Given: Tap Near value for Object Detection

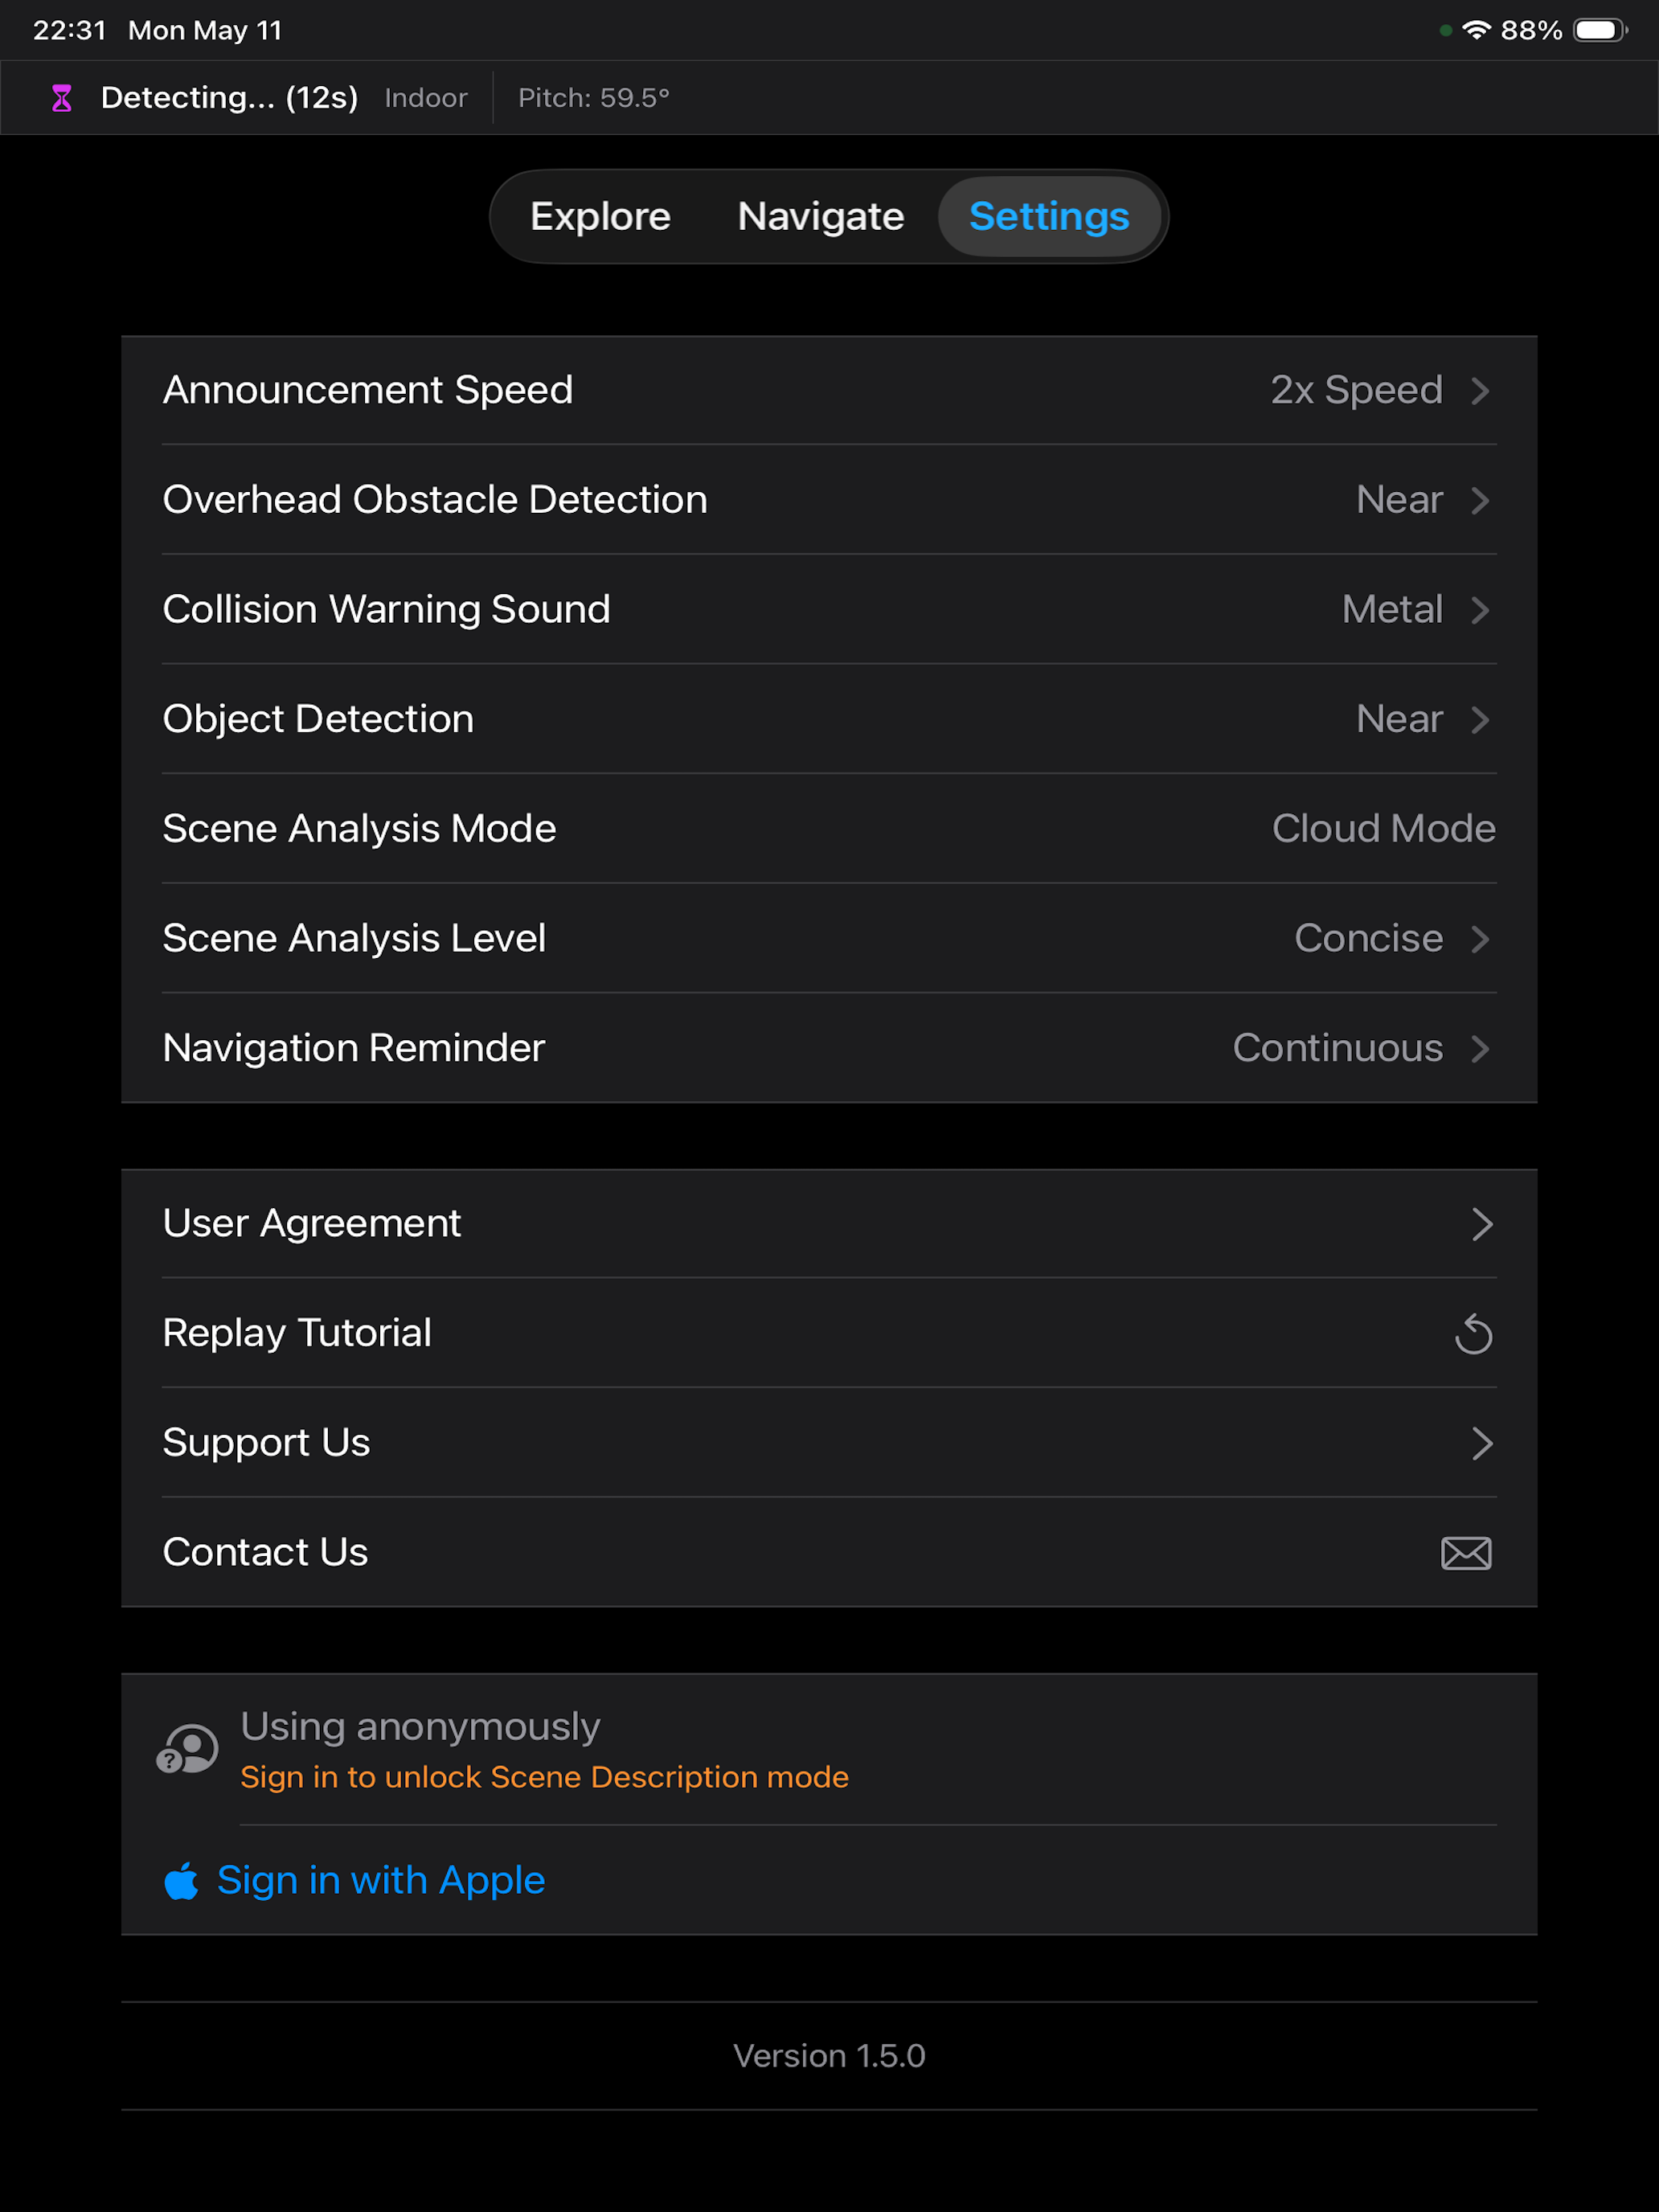Looking at the screenshot, I should click(x=1399, y=719).
